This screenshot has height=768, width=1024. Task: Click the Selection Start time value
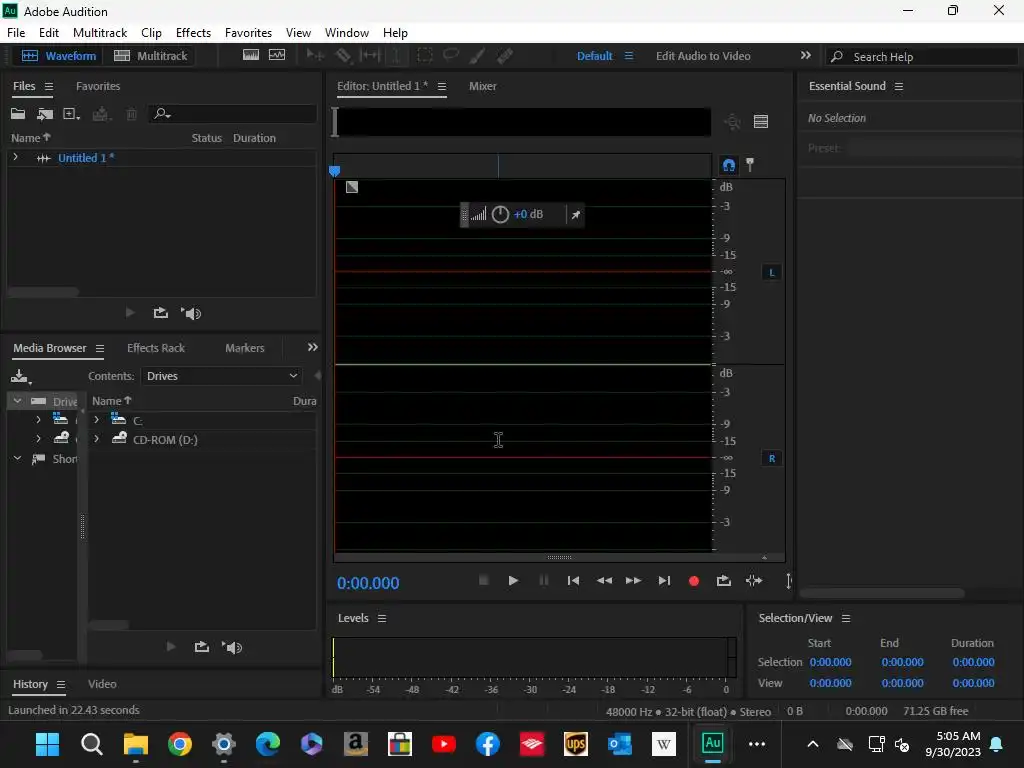click(830, 662)
